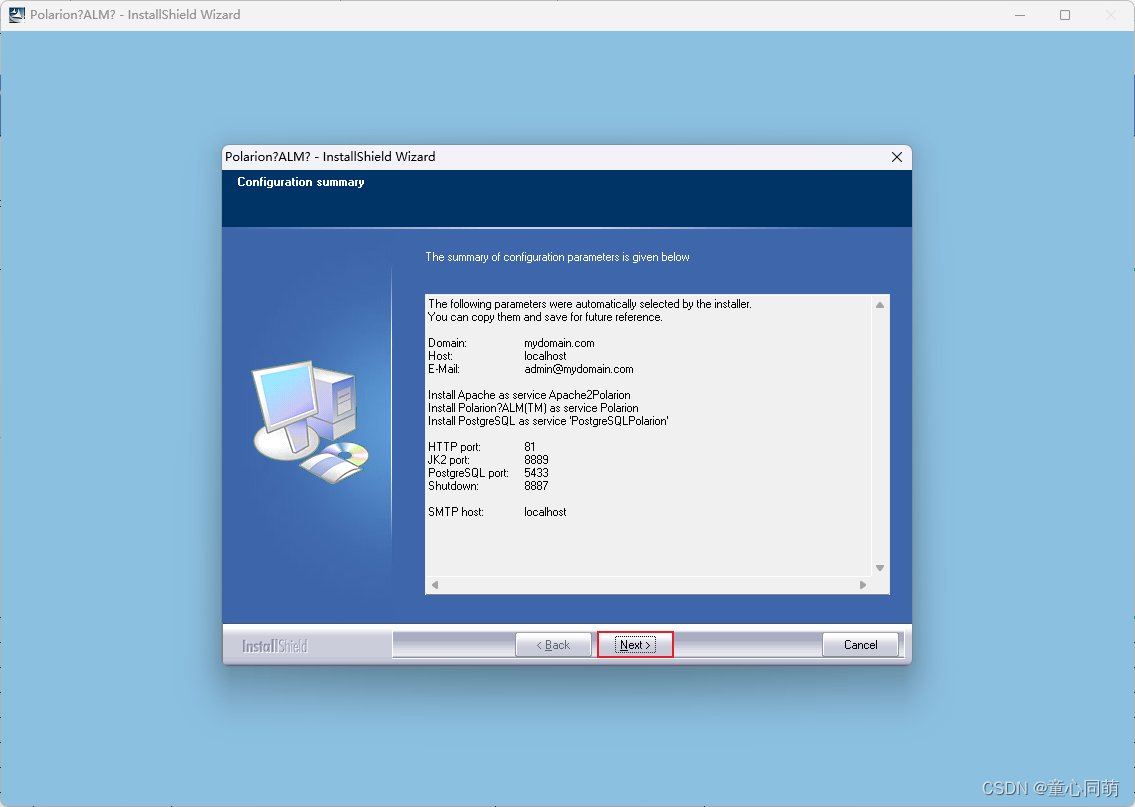Click the computer and CD illustration
The height and width of the screenshot is (807, 1135).
[311, 422]
